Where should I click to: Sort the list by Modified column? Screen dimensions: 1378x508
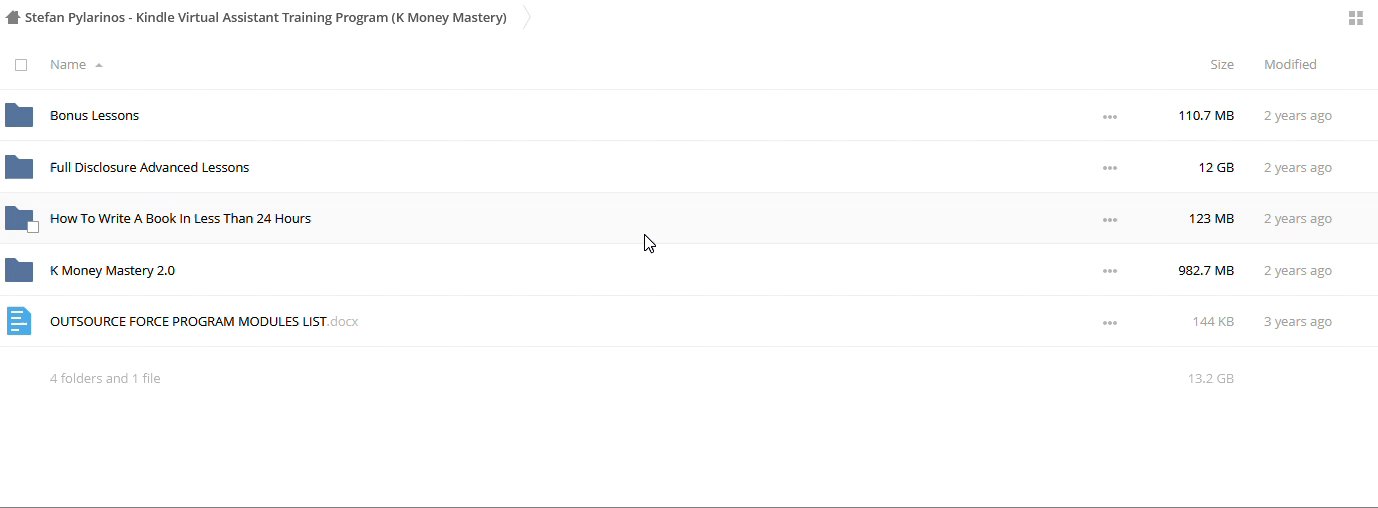tap(1290, 64)
